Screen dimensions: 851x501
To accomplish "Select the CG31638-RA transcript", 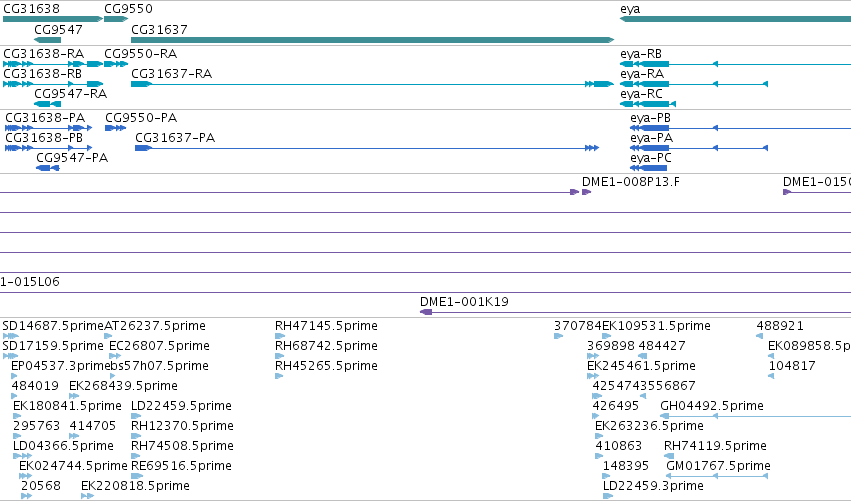I will click(53, 64).
